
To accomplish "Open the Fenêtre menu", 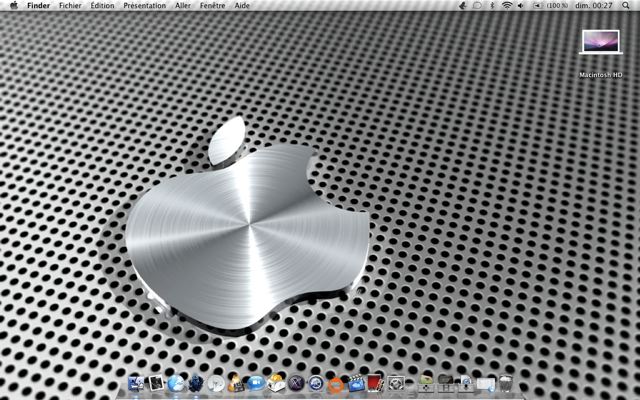I will point(213,6).
